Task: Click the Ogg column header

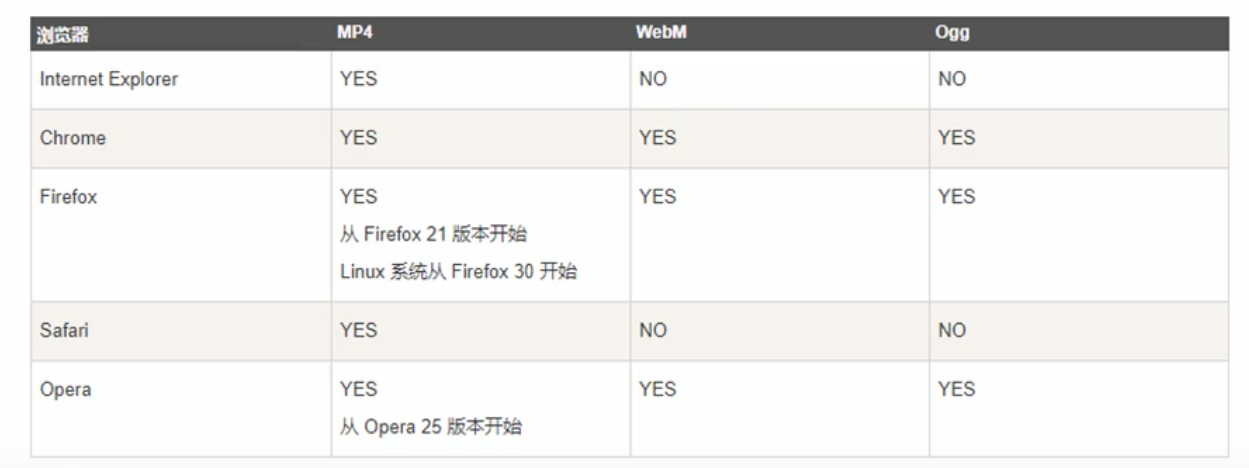Action: [x=952, y=33]
